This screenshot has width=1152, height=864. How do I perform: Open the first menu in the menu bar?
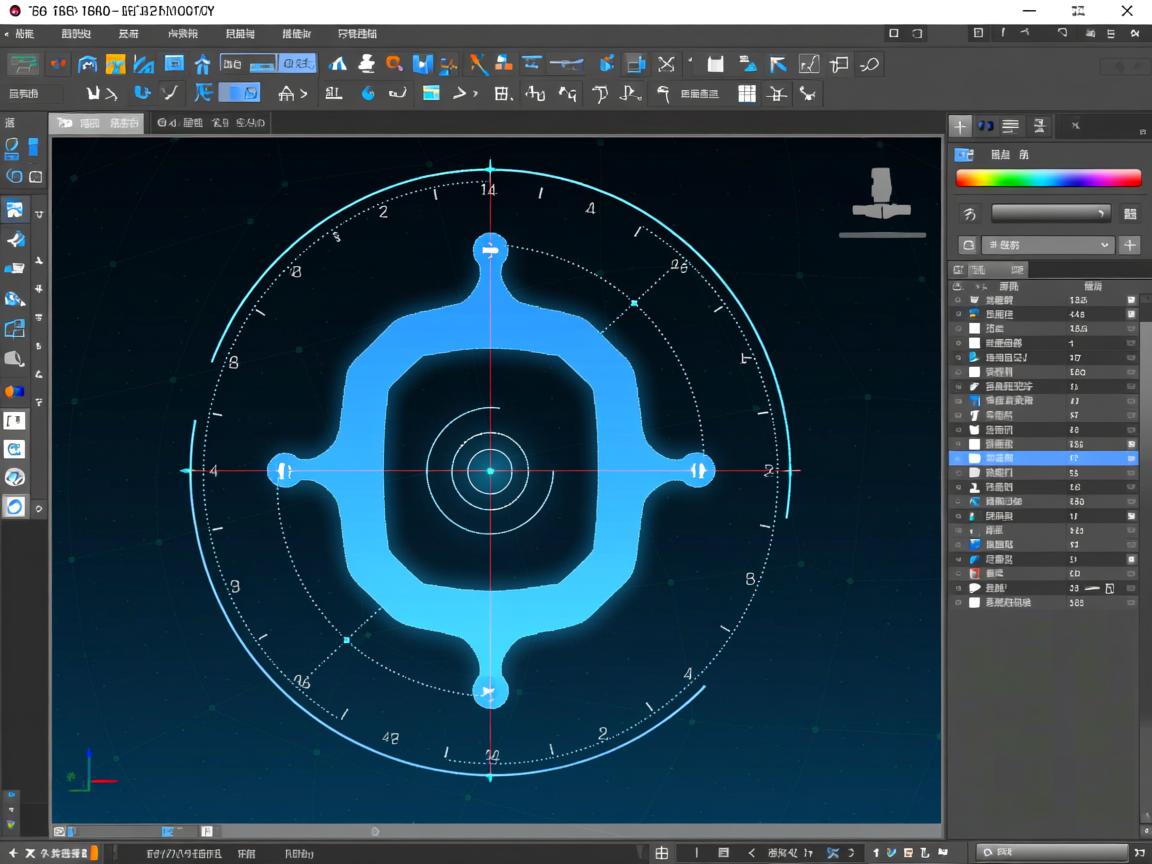(x=24, y=34)
